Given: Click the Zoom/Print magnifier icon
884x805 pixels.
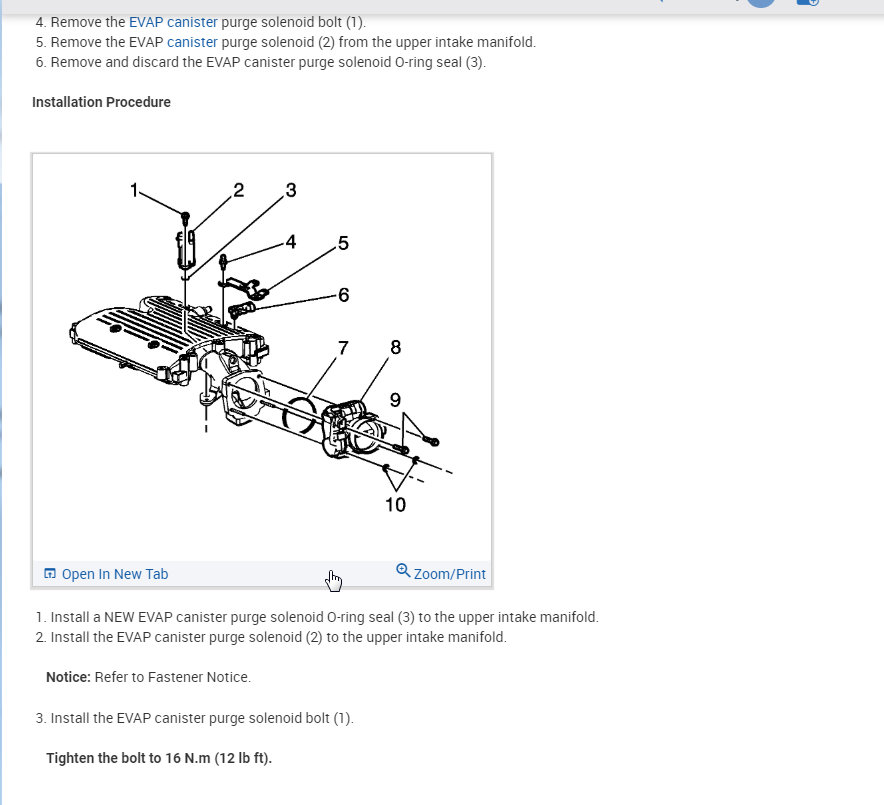Looking at the screenshot, I should click(403, 570).
